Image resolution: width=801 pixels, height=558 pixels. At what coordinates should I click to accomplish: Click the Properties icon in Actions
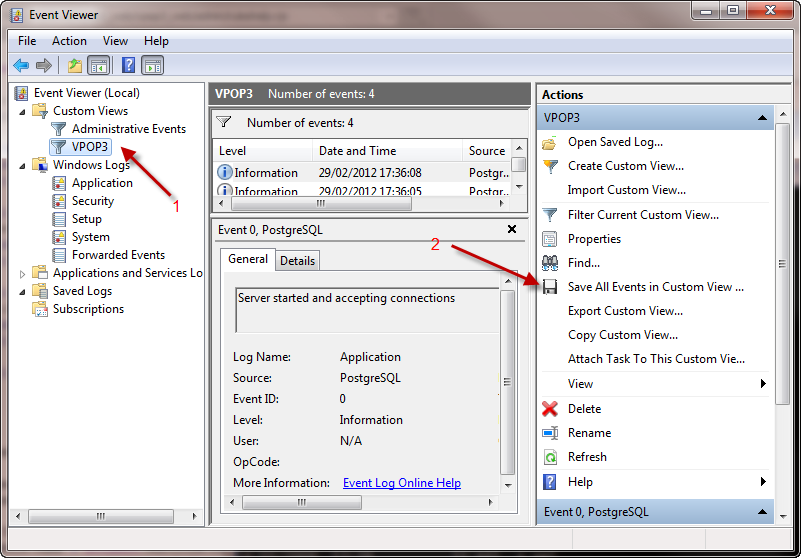[550, 239]
